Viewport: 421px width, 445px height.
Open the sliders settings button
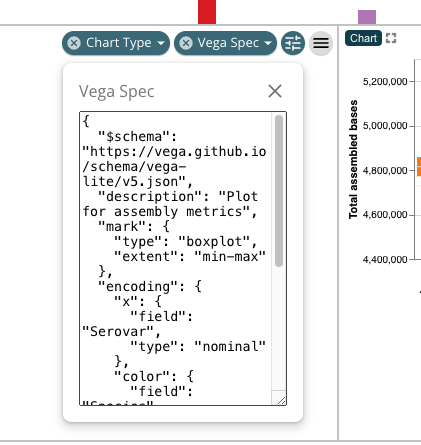point(293,43)
